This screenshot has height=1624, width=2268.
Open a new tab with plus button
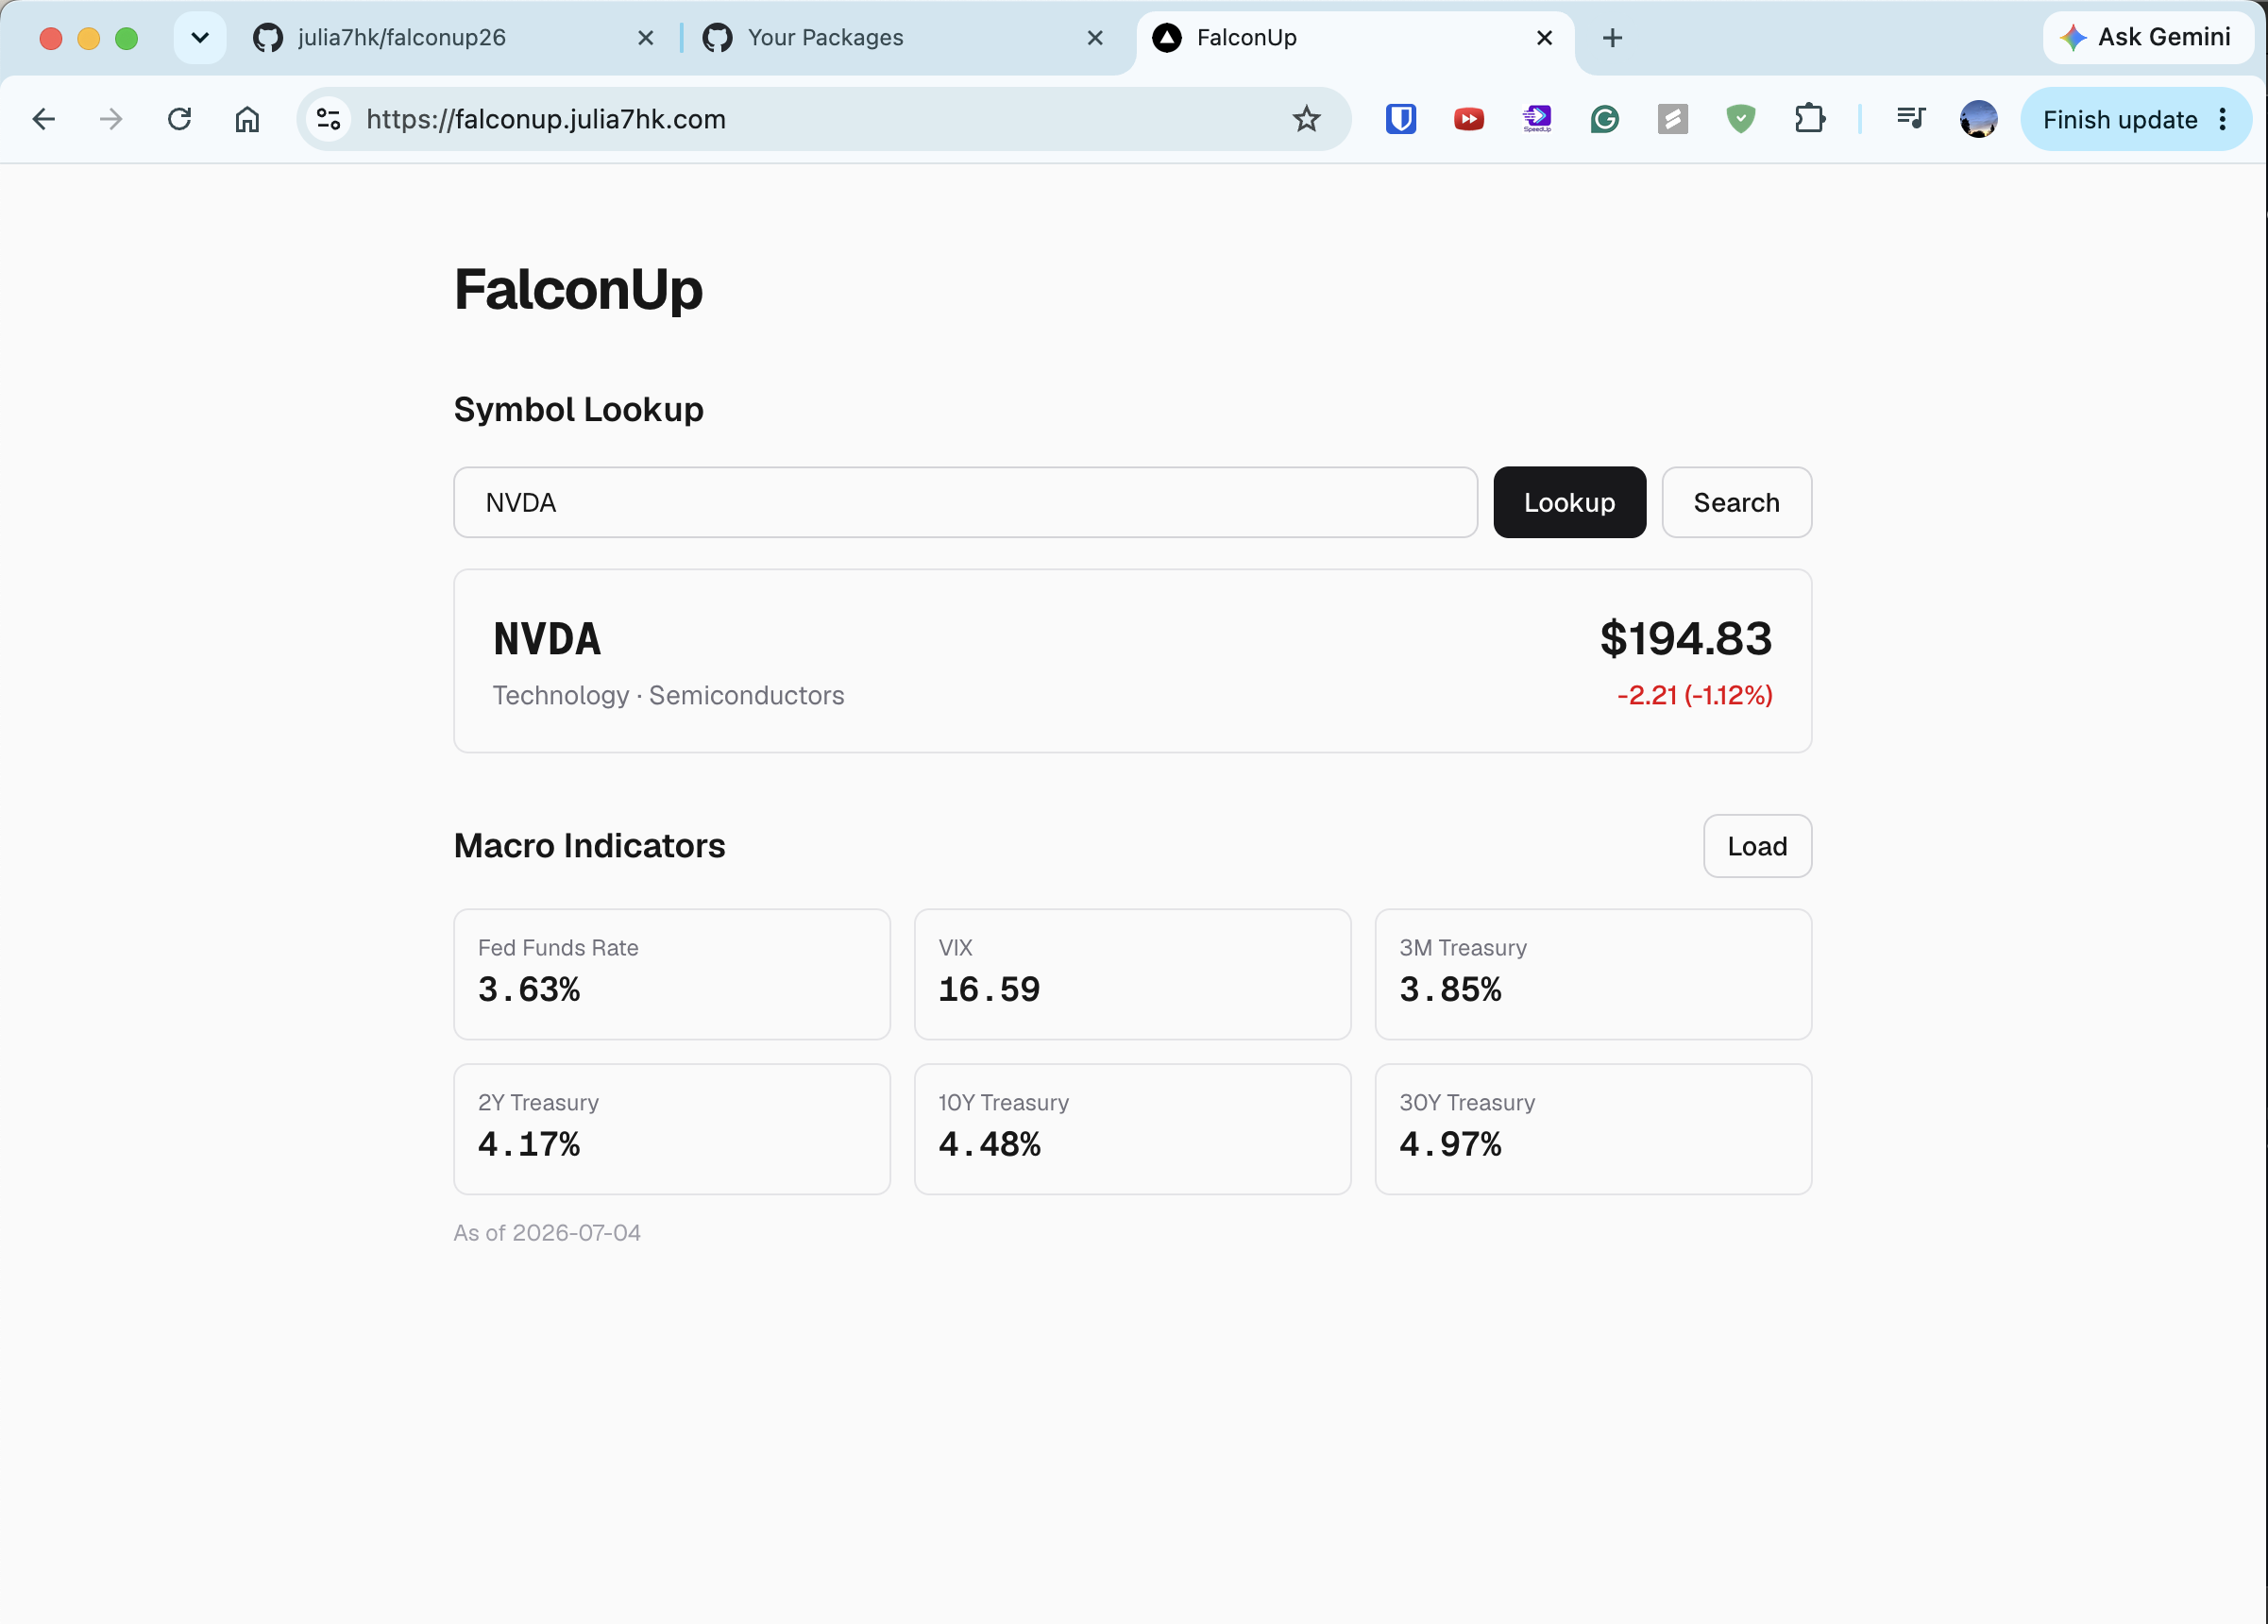click(x=1612, y=38)
